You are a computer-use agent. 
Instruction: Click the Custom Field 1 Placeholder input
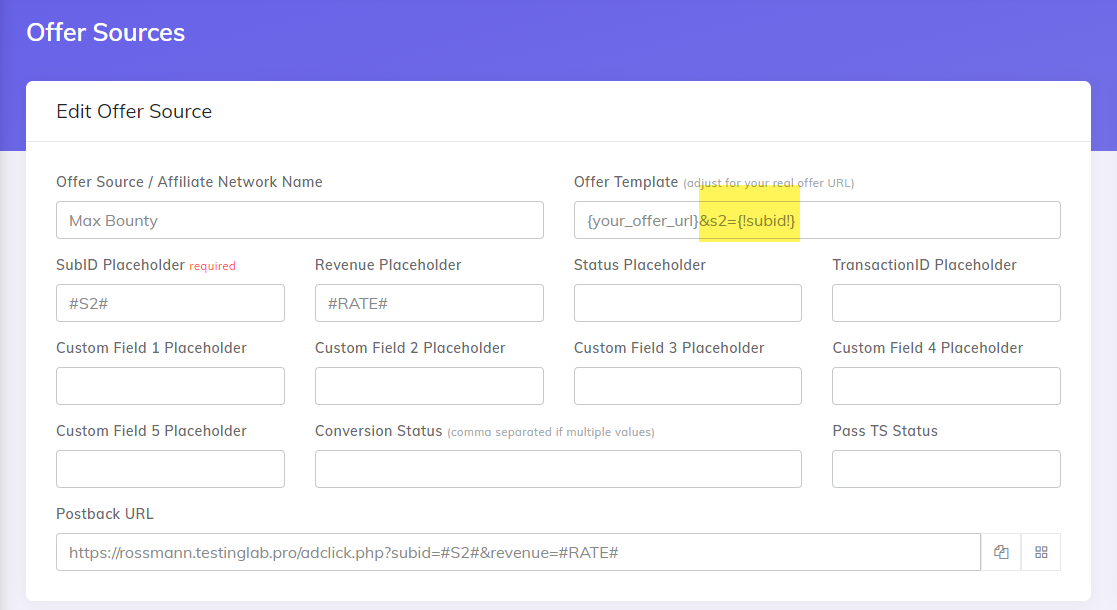170,385
